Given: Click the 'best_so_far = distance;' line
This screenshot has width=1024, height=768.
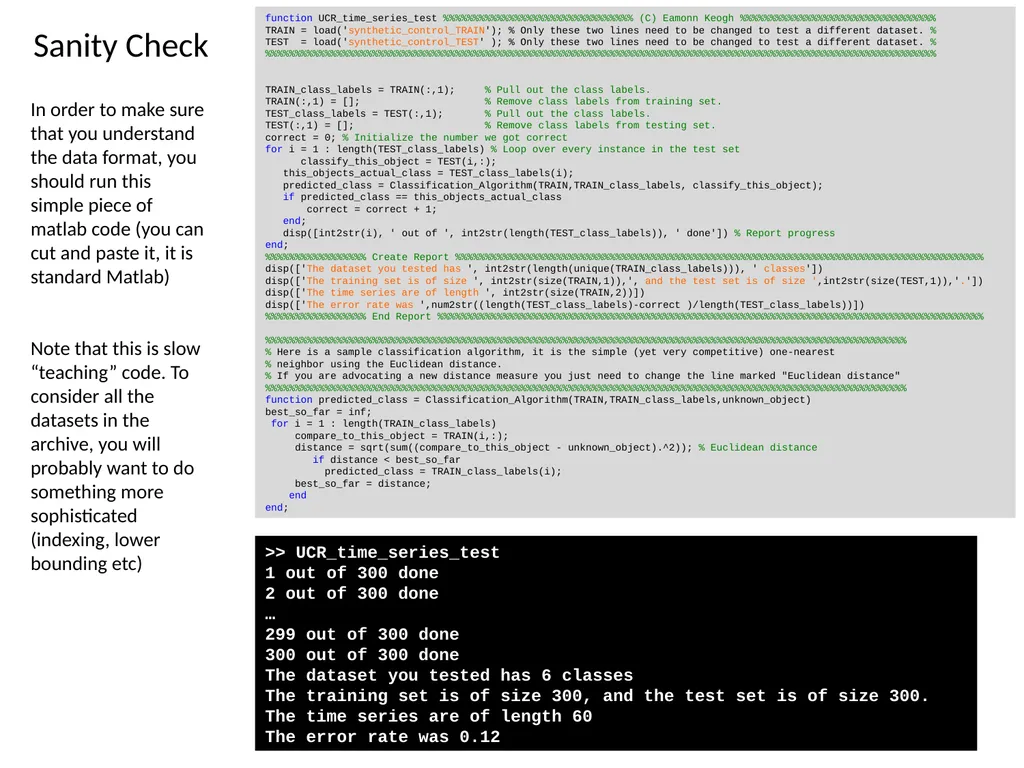Looking at the screenshot, I should click(x=362, y=484).
